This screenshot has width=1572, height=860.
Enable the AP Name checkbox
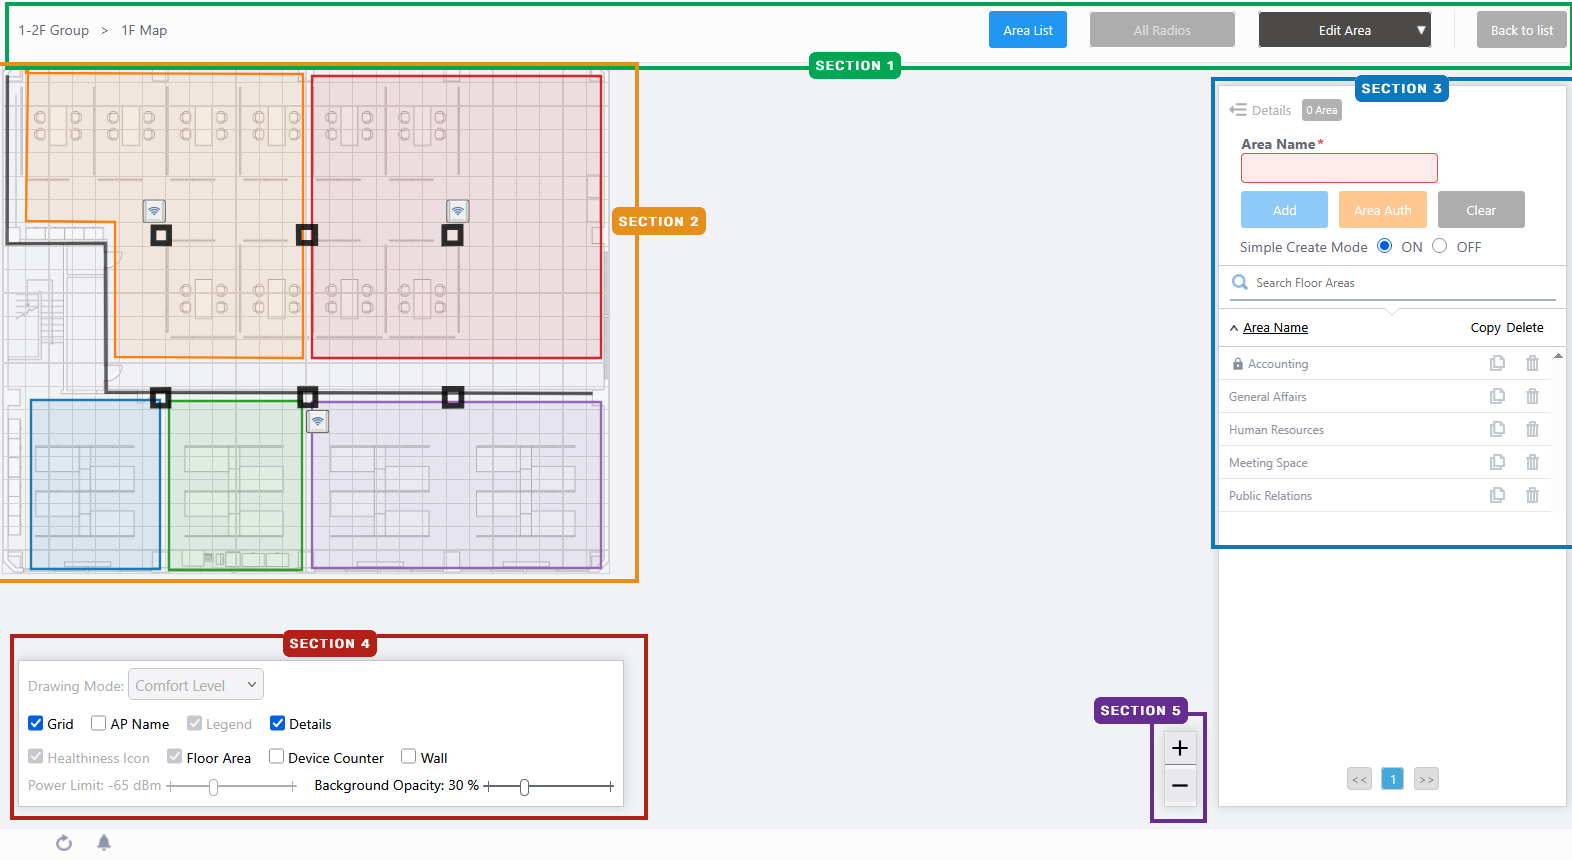(99, 723)
